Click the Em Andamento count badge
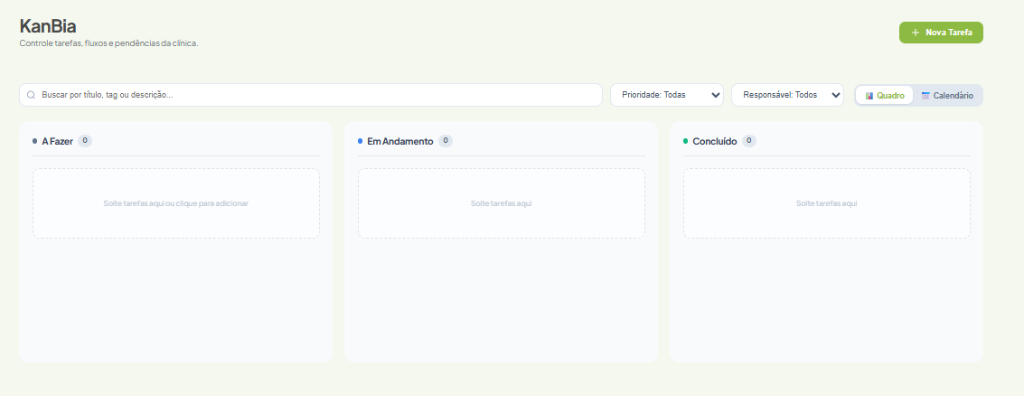The height and width of the screenshot is (396, 1024). click(445, 140)
